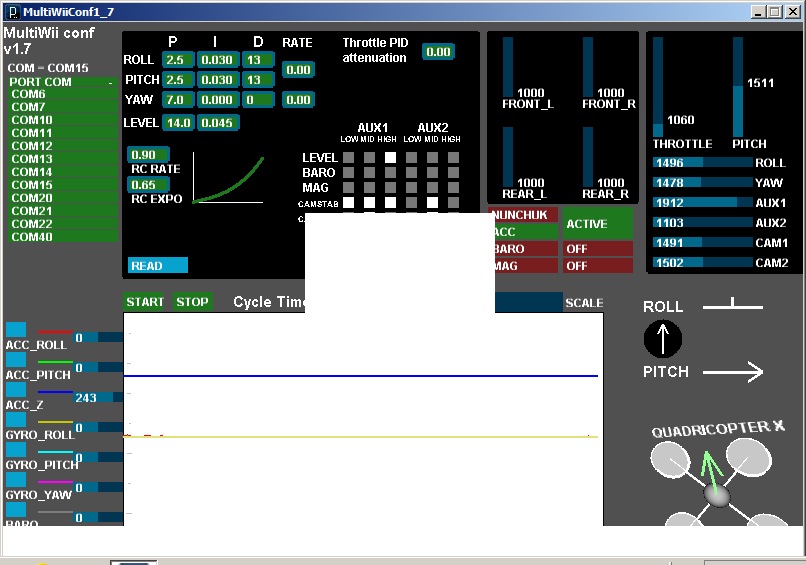This screenshot has height=565, width=806.
Task: Enable LEVEL on AUX1 LOW checkbox
Action: pyautogui.click(x=348, y=157)
